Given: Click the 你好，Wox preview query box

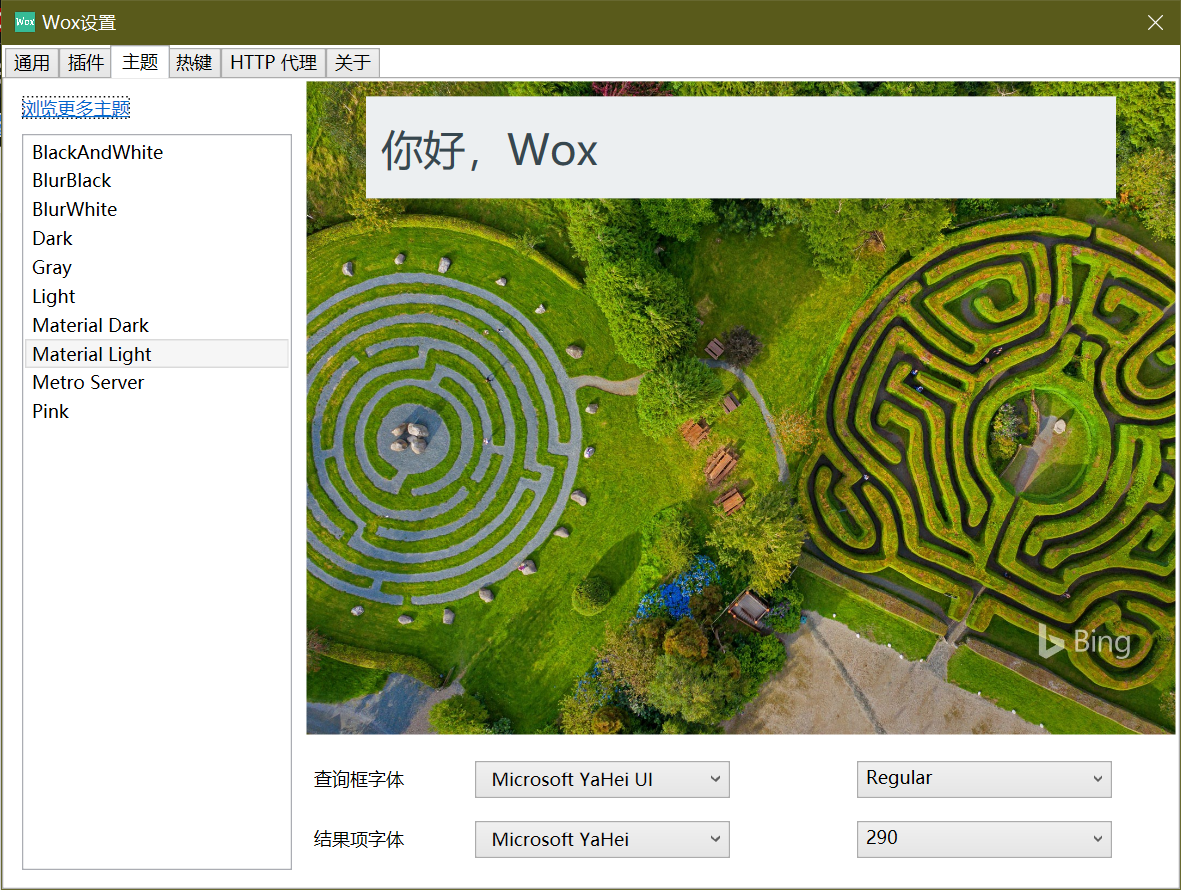Looking at the screenshot, I should (x=740, y=148).
